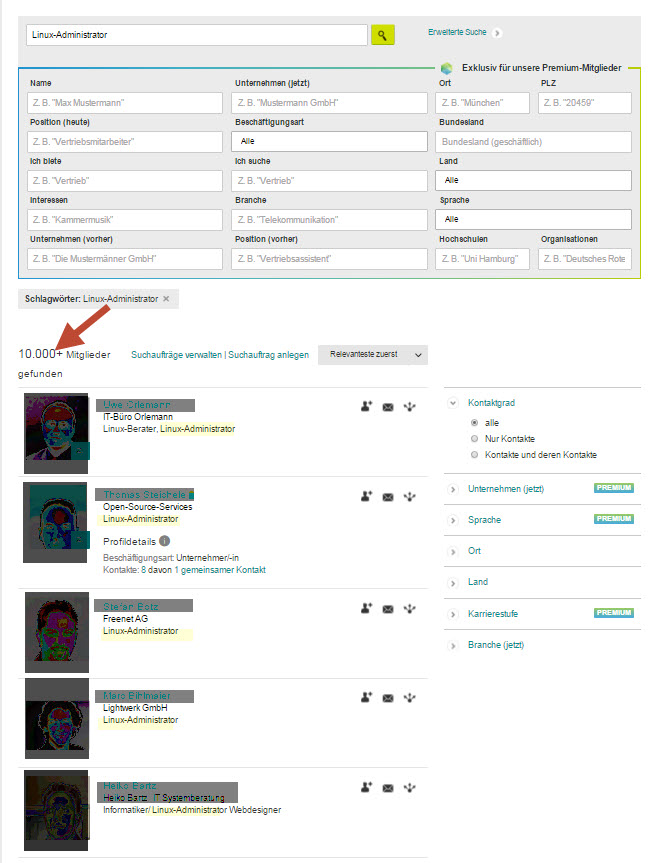Add Uwe Orlemann as a contact
Image resolution: width=656 pixels, height=863 pixels.
367,407
